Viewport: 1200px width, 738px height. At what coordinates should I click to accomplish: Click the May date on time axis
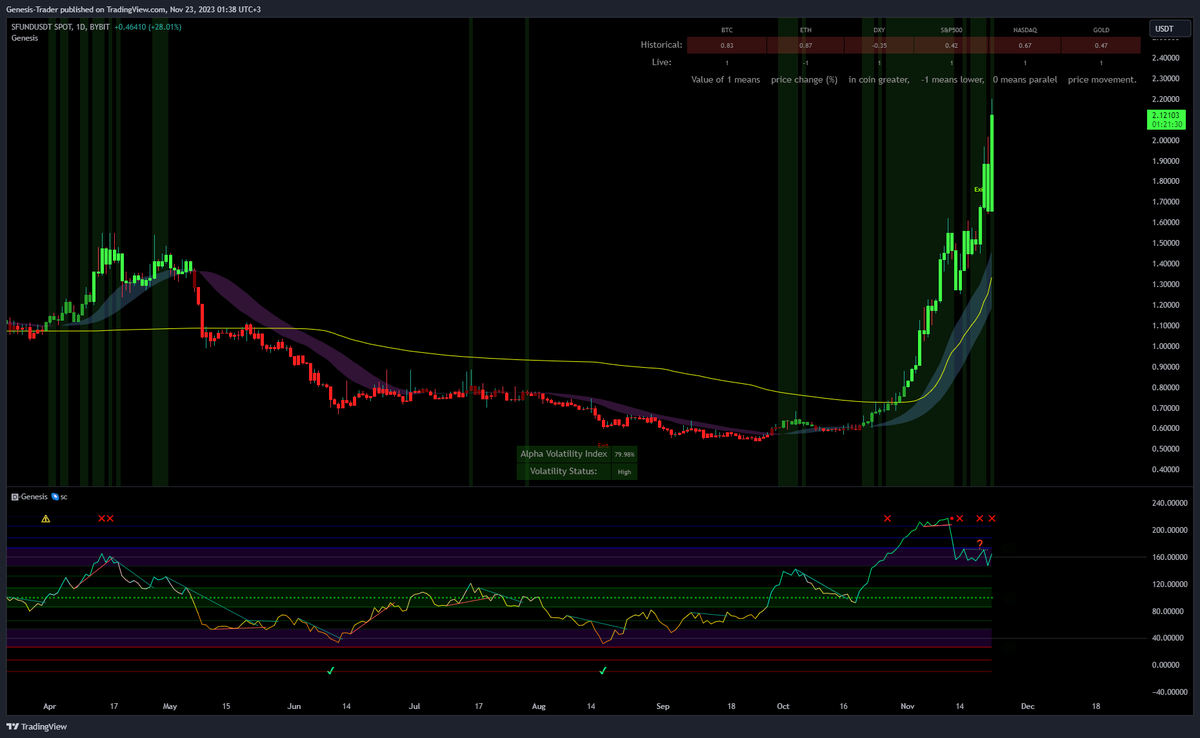click(169, 706)
